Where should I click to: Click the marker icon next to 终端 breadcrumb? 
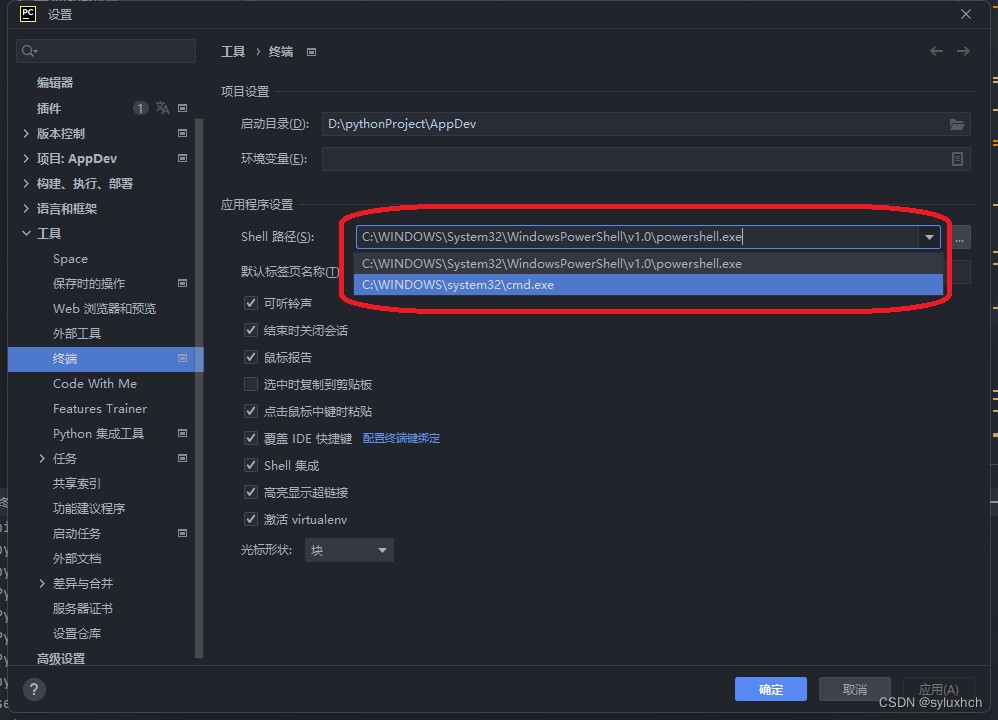tap(311, 52)
